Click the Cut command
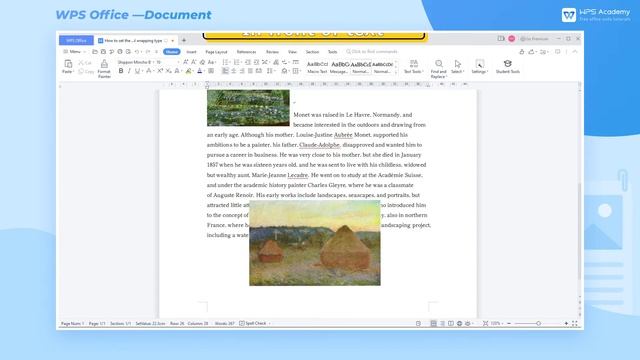640x360 pixels. pyautogui.click(x=85, y=63)
